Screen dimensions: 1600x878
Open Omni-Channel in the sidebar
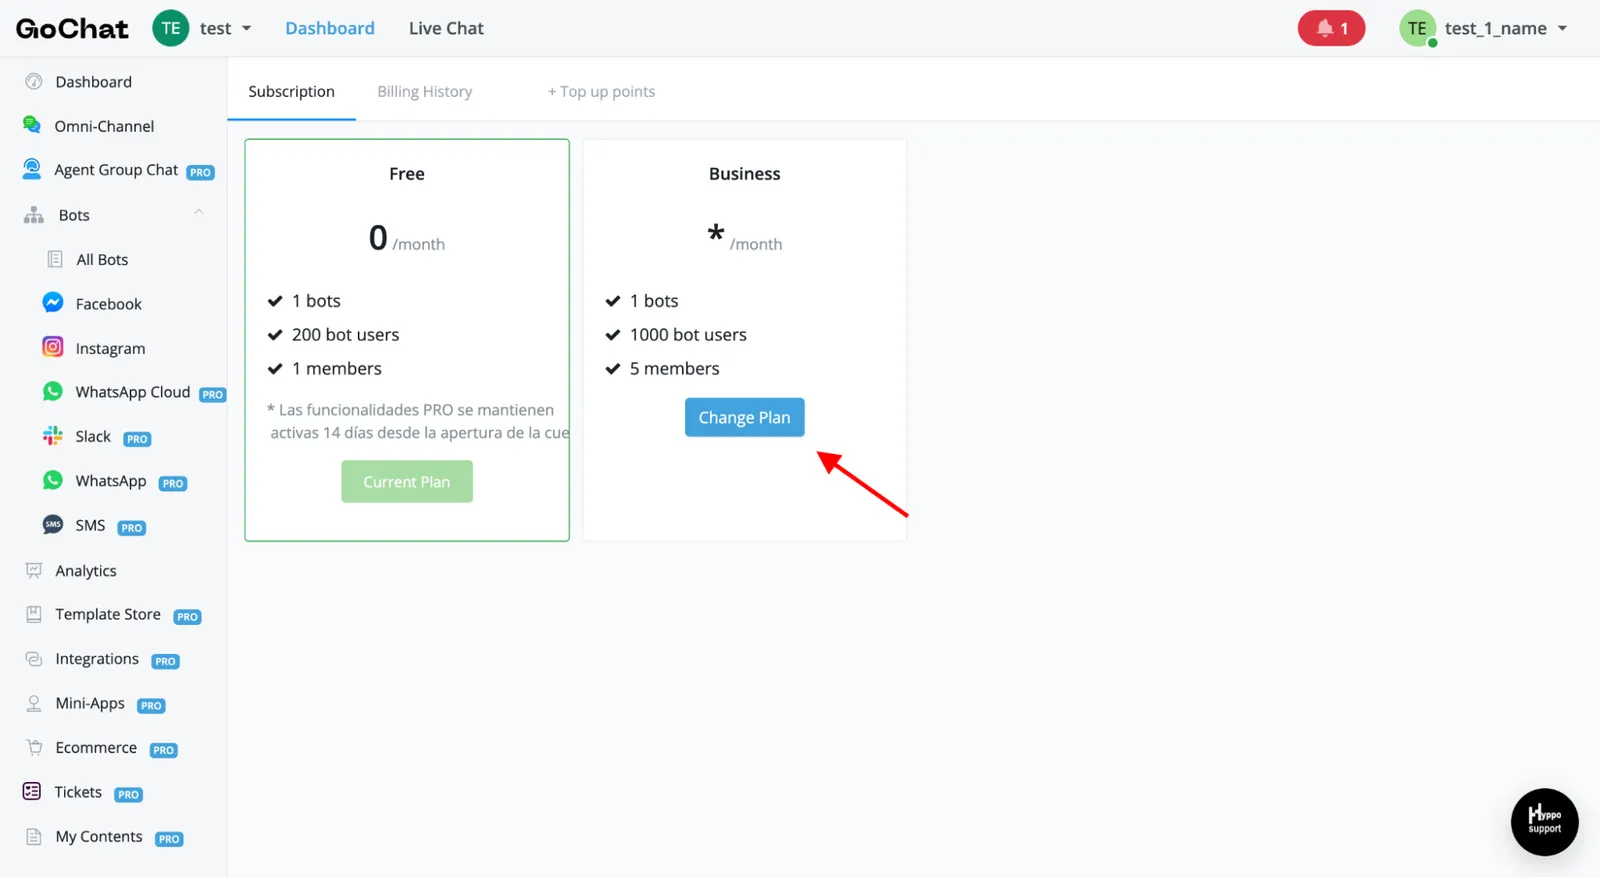[x=104, y=126]
